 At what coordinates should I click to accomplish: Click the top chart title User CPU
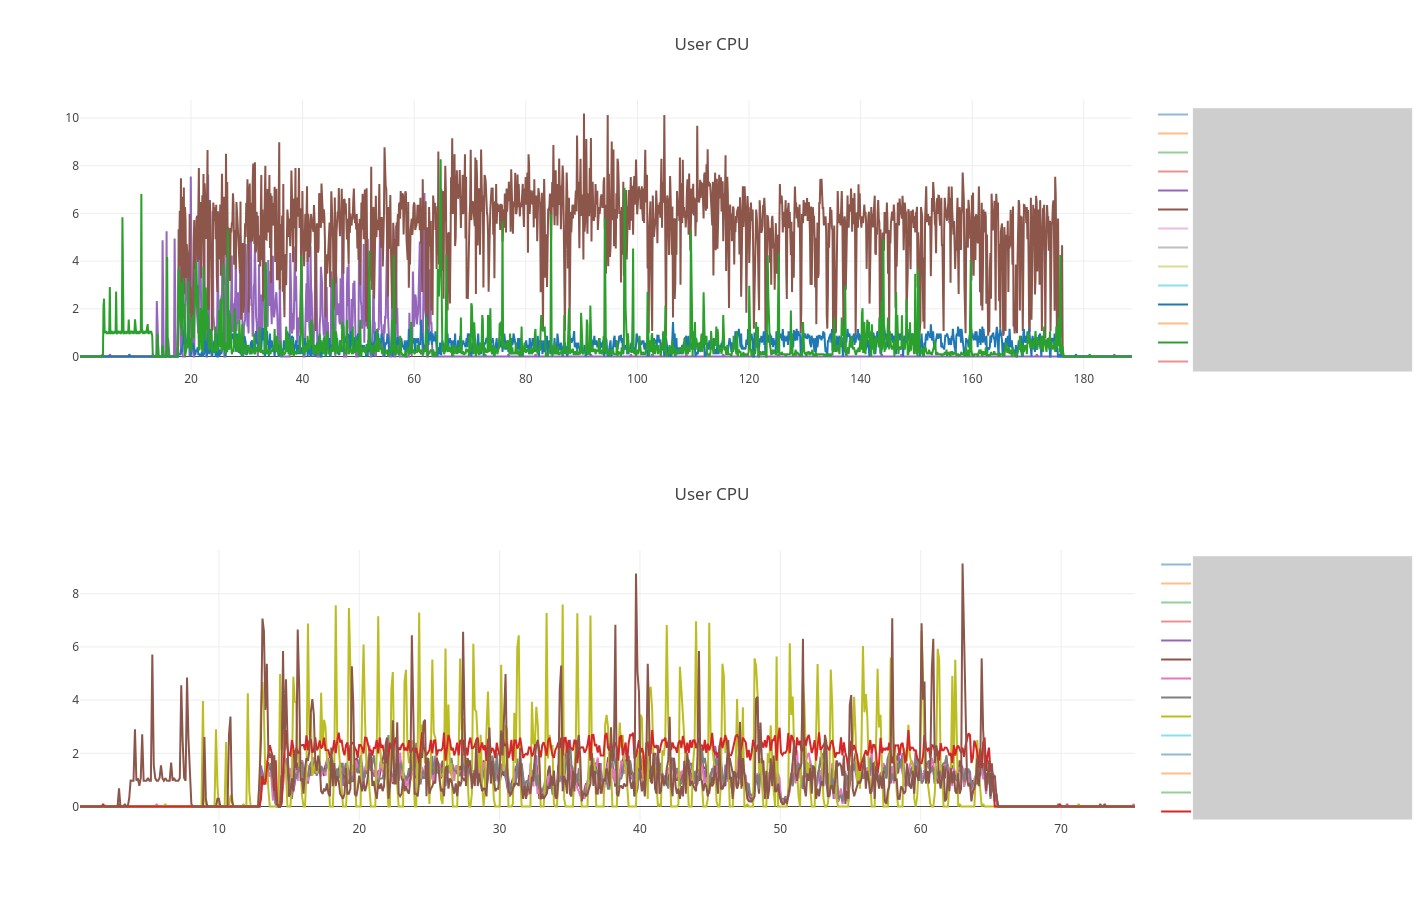pos(711,44)
